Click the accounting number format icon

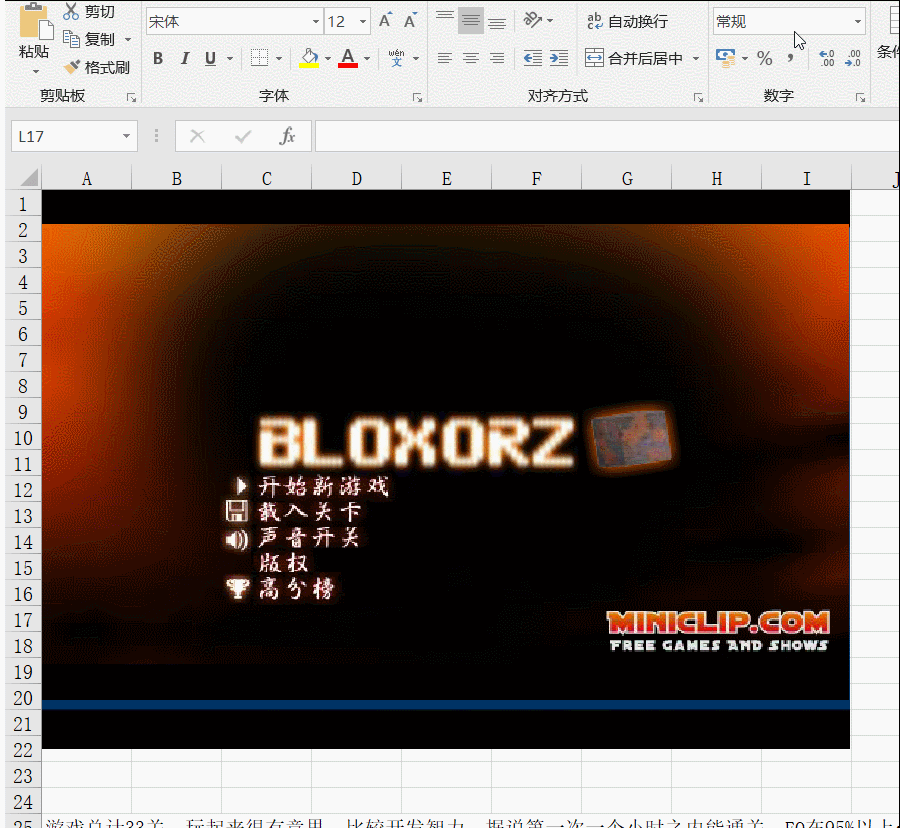726,58
